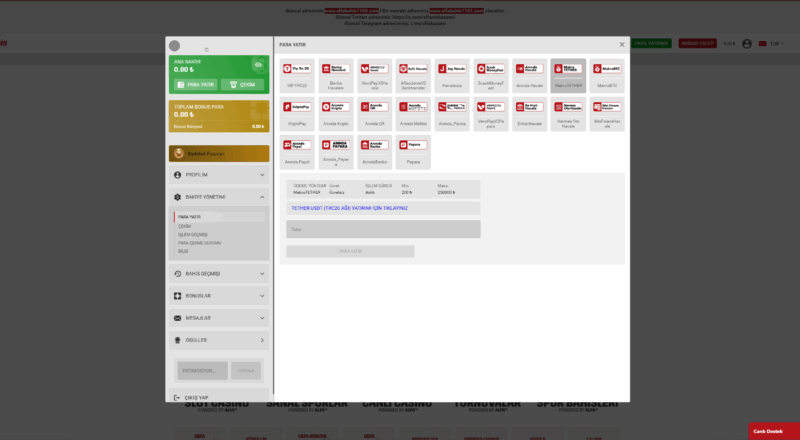The image size is (800, 440).
Task: Select the VIP TRC20 payment method
Action: 297,76
